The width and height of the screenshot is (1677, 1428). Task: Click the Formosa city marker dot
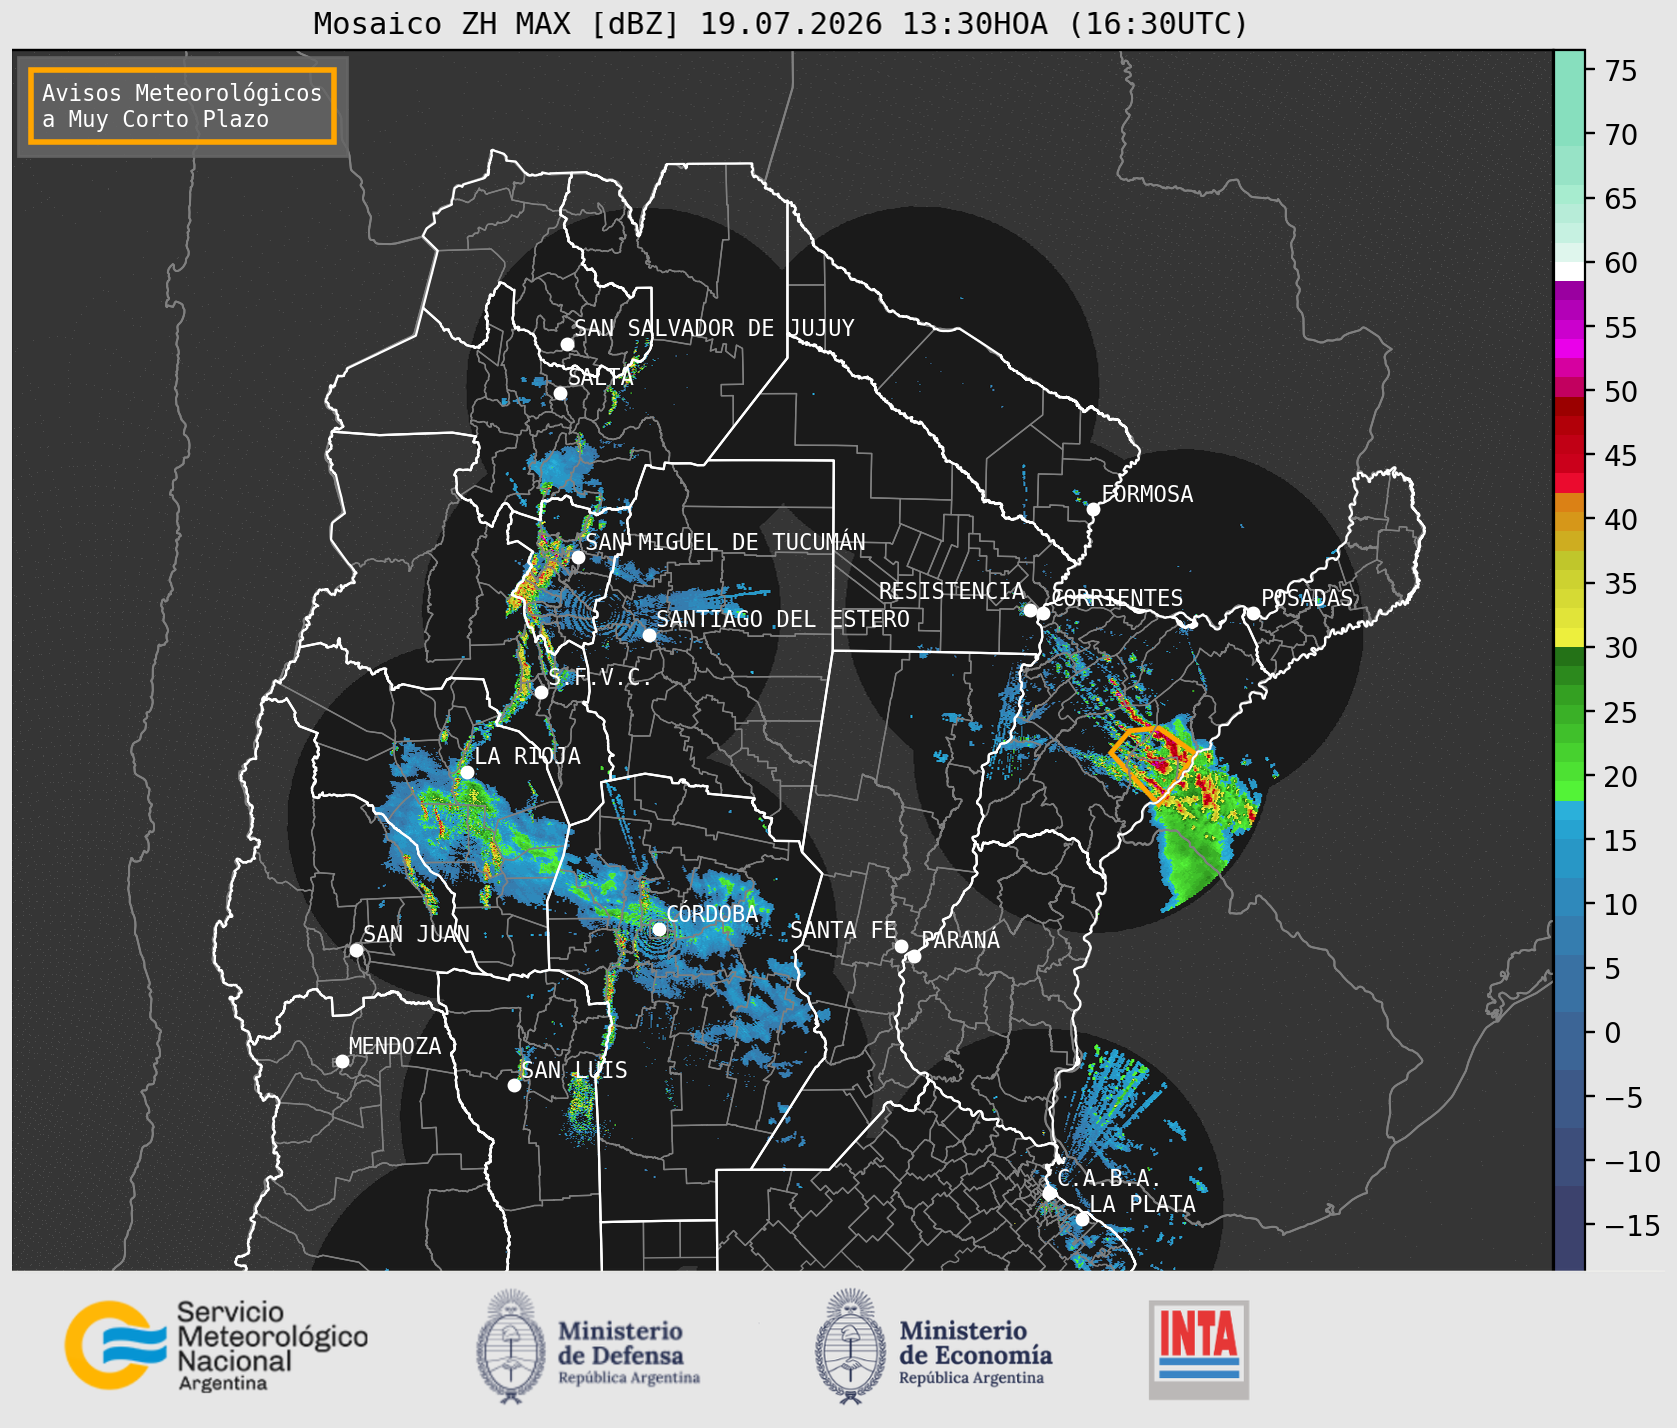point(1094,510)
